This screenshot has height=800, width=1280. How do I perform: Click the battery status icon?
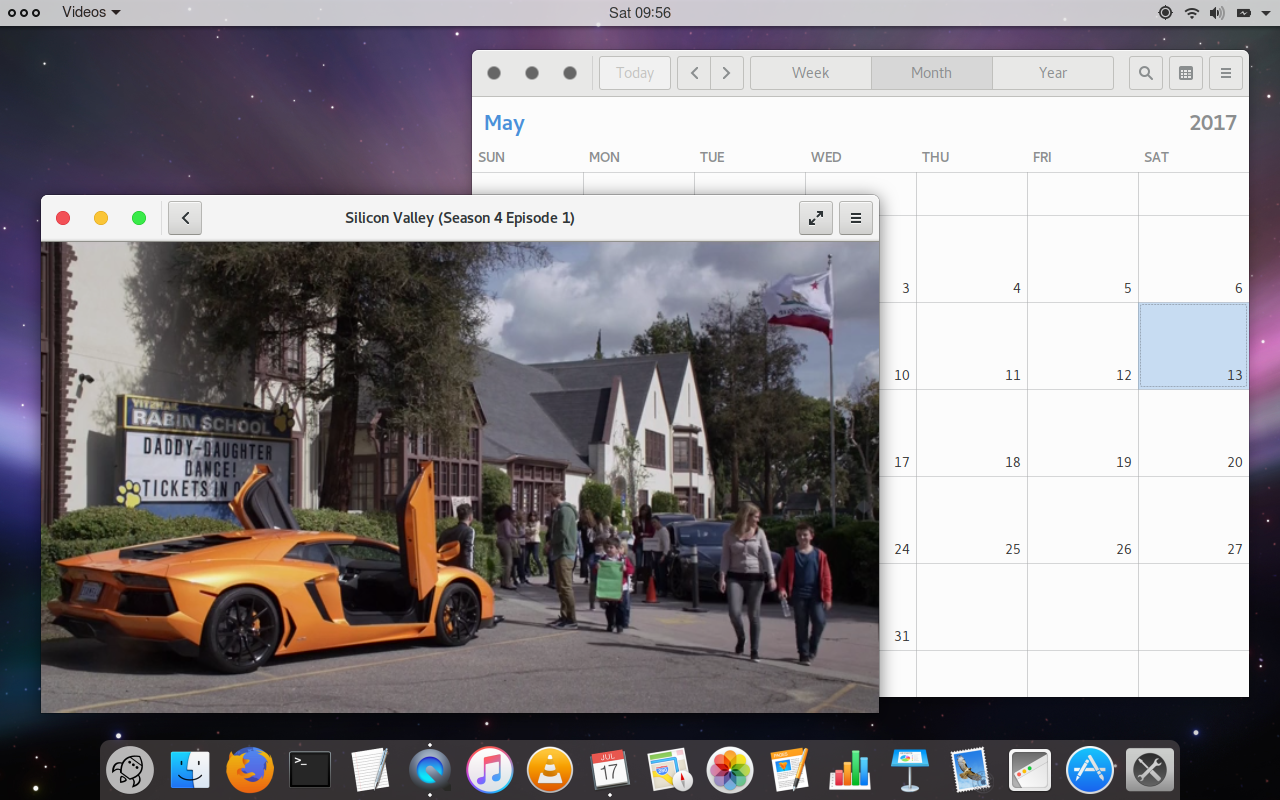pyautogui.click(x=1243, y=13)
